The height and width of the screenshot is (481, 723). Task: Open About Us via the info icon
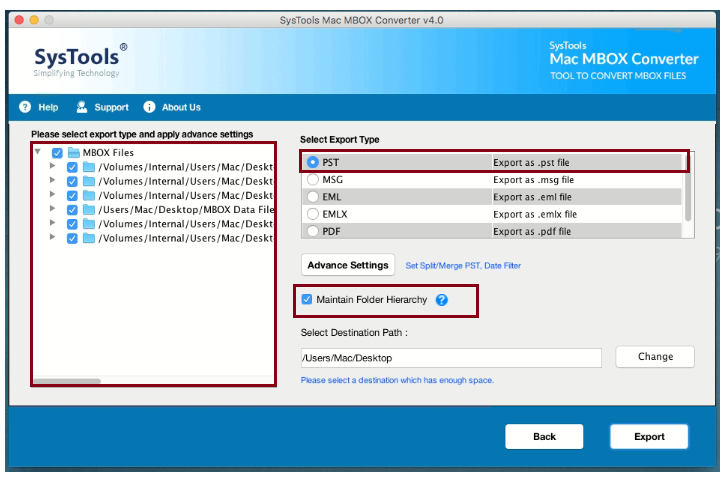[149, 107]
